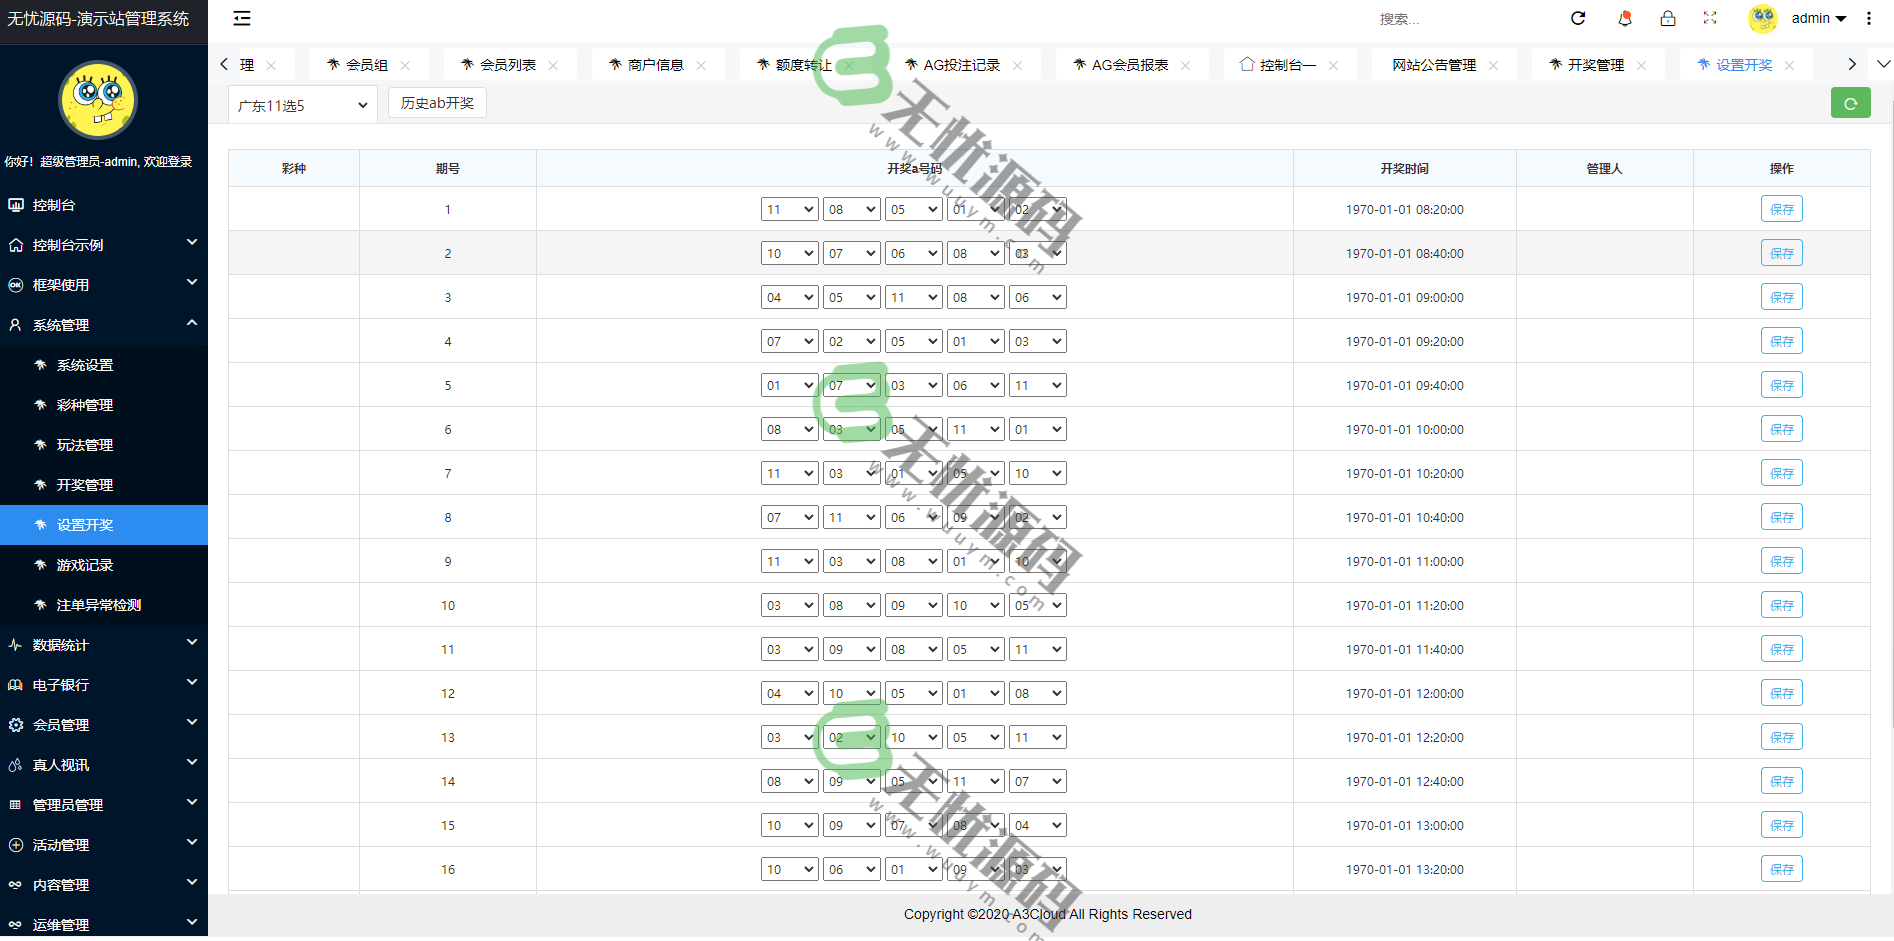Click the green reload button
This screenshot has height=941, width=1894.
pyautogui.click(x=1850, y=103)
